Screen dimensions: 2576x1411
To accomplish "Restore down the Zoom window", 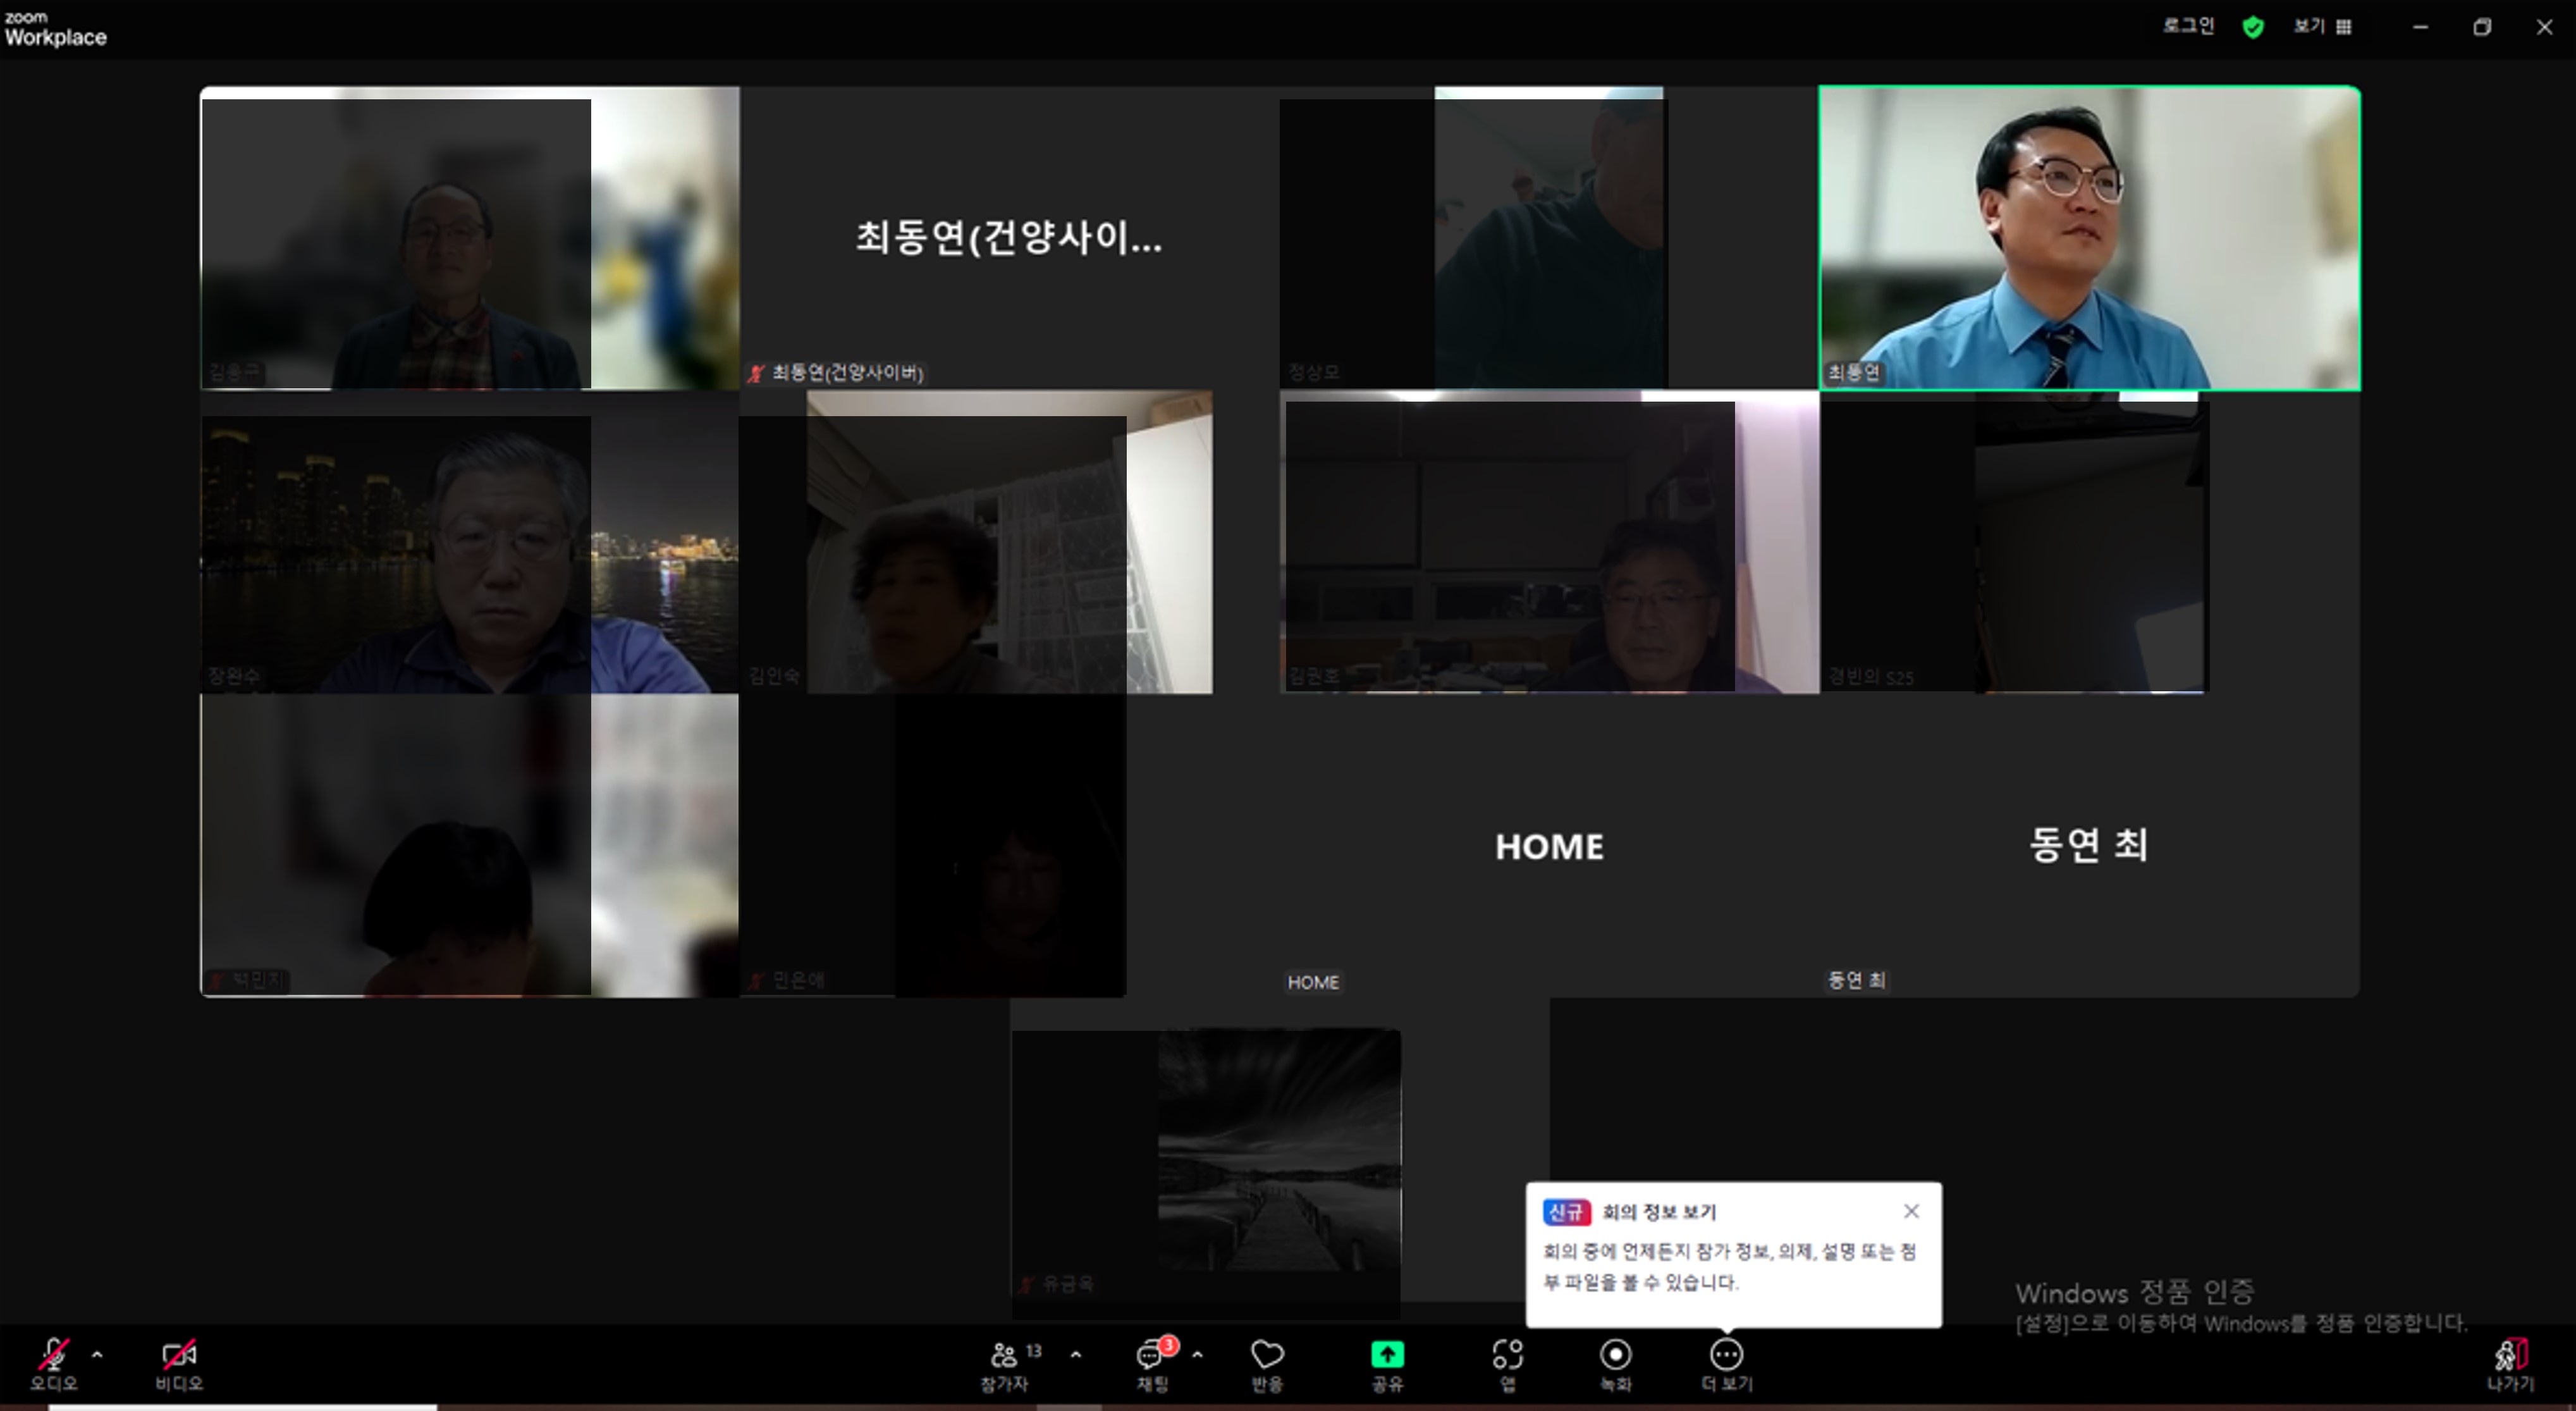I will 2482,27.
